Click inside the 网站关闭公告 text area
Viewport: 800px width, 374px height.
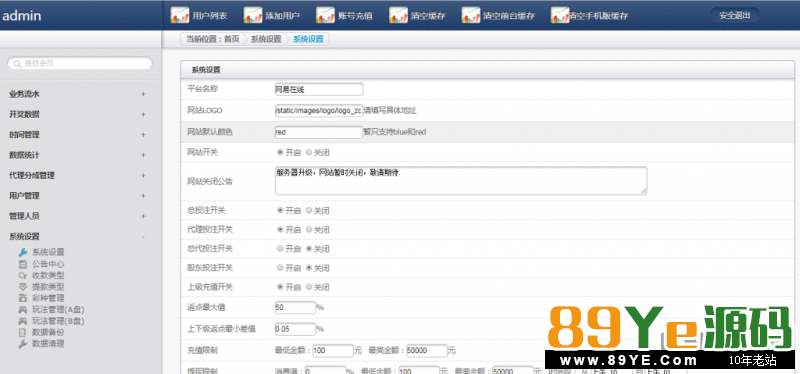pyautogui.click(x=461, y=180)
